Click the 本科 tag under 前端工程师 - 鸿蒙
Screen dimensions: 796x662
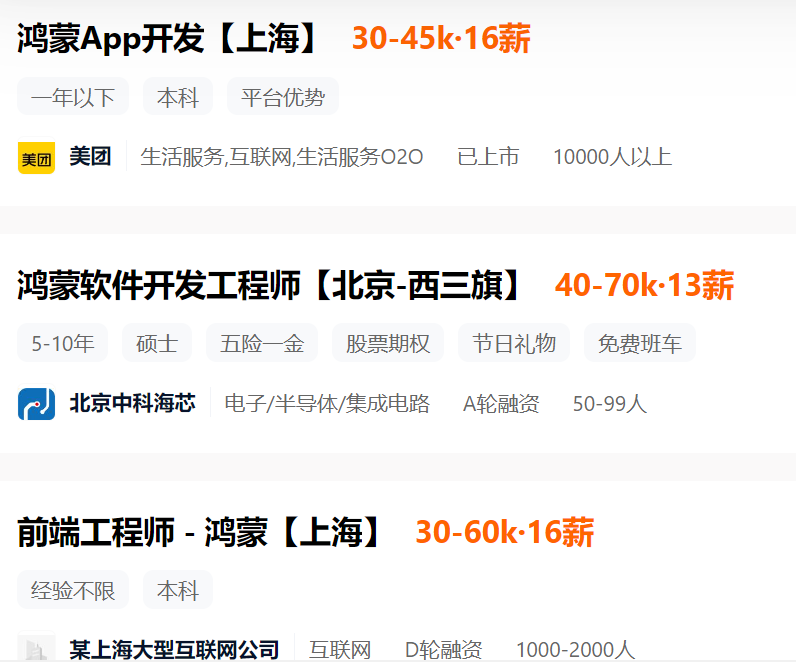178,590
